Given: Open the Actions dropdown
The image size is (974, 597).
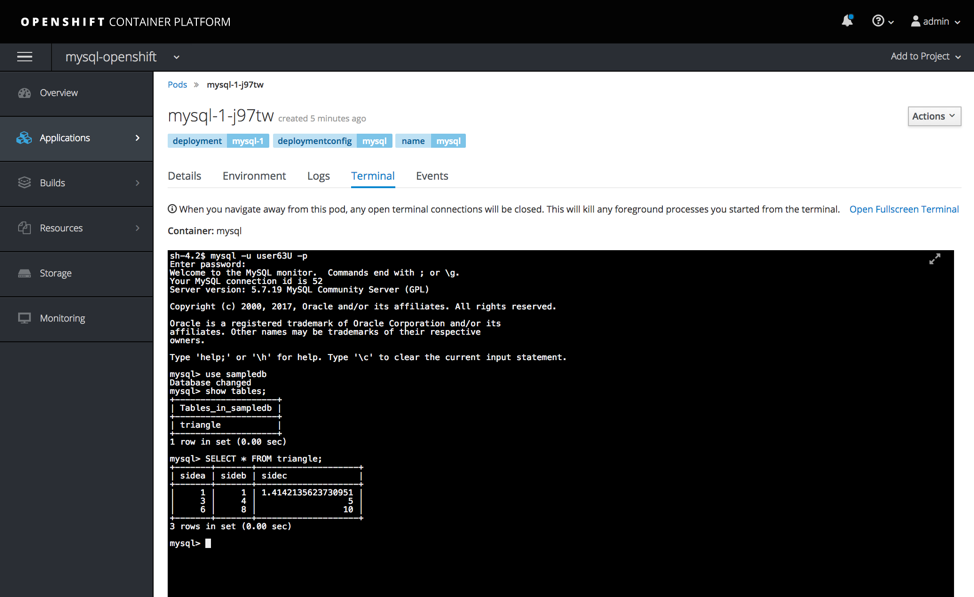Looking at the screenshot, I should [932, 116].
